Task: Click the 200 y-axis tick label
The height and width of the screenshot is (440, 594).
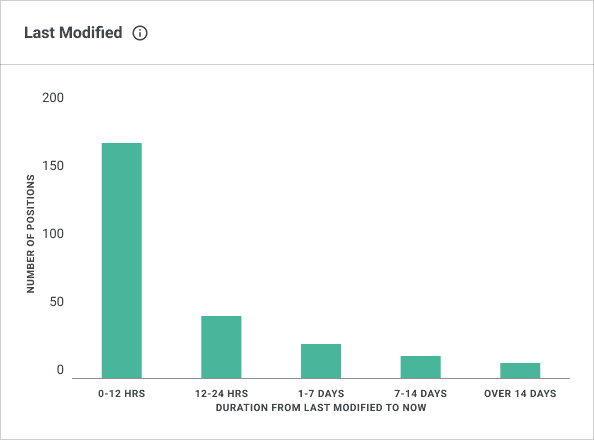Action: point(53,98)
